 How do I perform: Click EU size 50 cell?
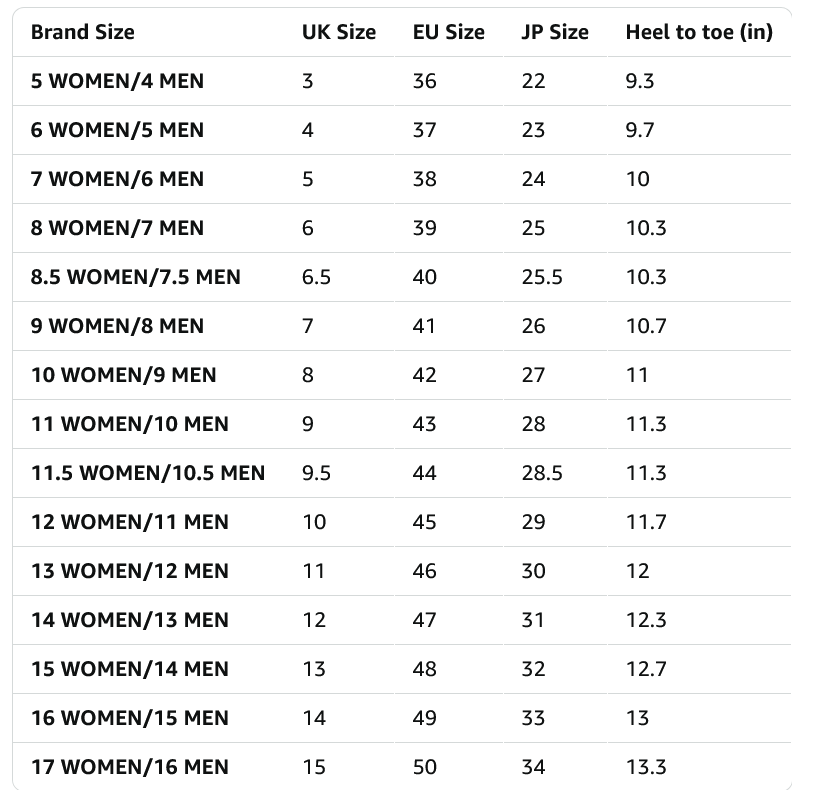click(425, 767)
